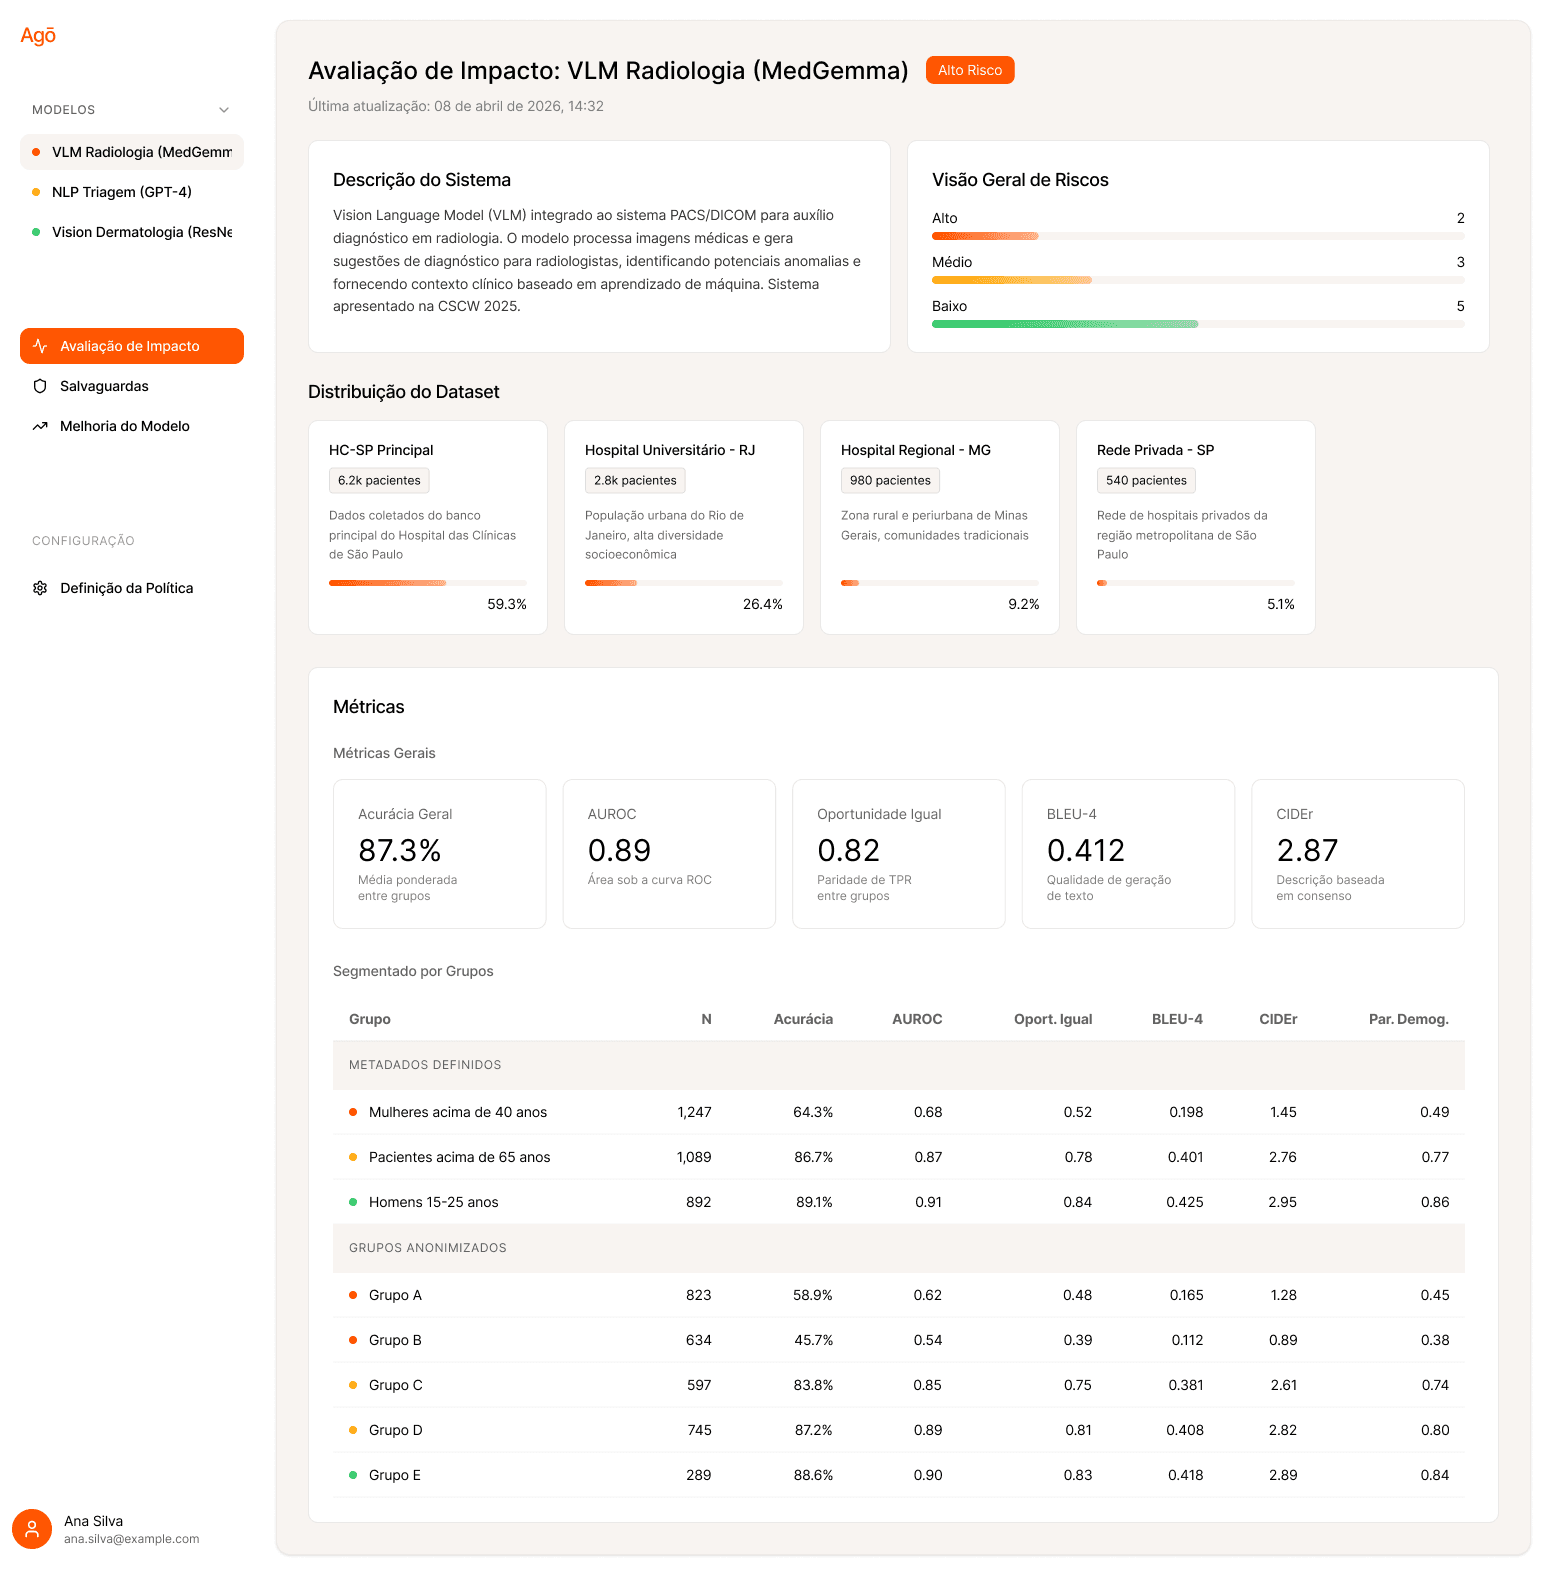
Task: Select the Grupo A row
Action: [x=899, y=1295]
